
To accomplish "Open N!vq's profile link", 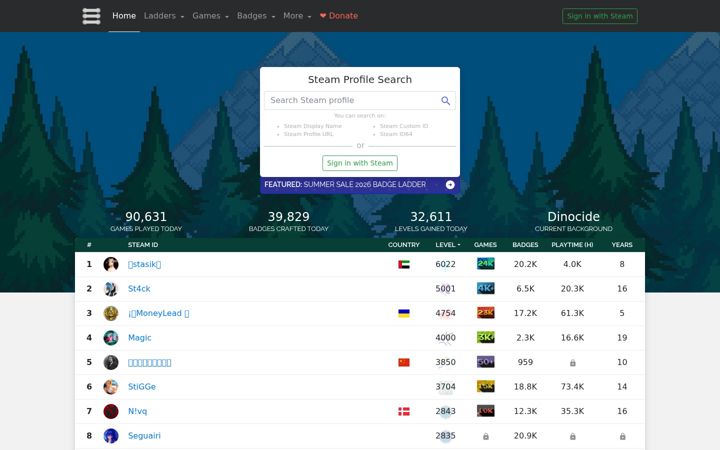I will pyautogui.click(x=137, y=411).
